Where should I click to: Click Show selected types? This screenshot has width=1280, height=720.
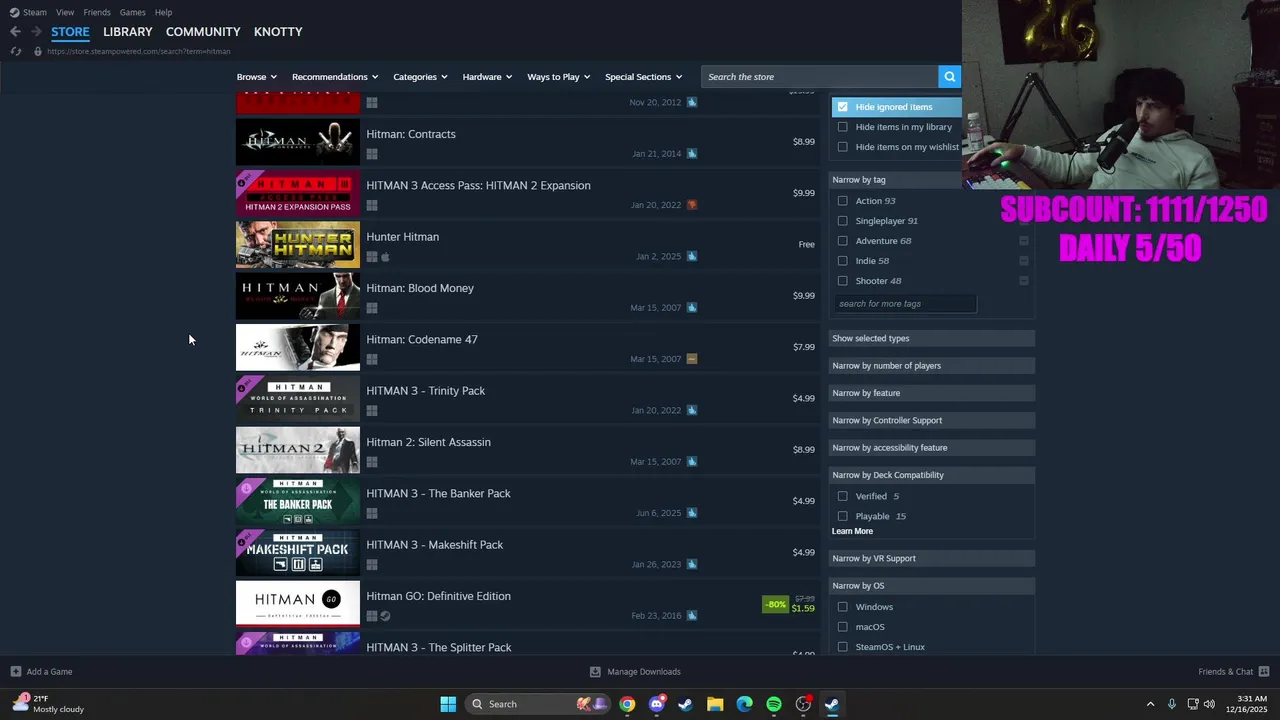pyautogui.click(x=931, y=339)
